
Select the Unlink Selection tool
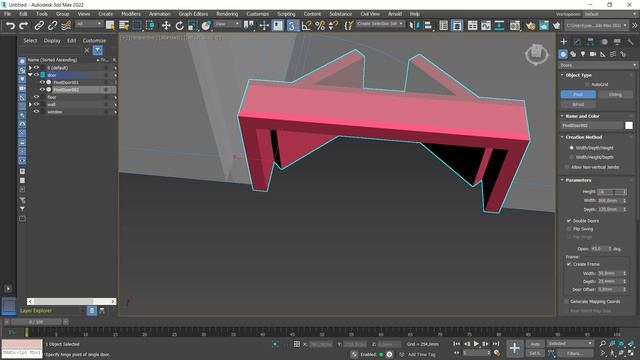click(x=52, y=26)
